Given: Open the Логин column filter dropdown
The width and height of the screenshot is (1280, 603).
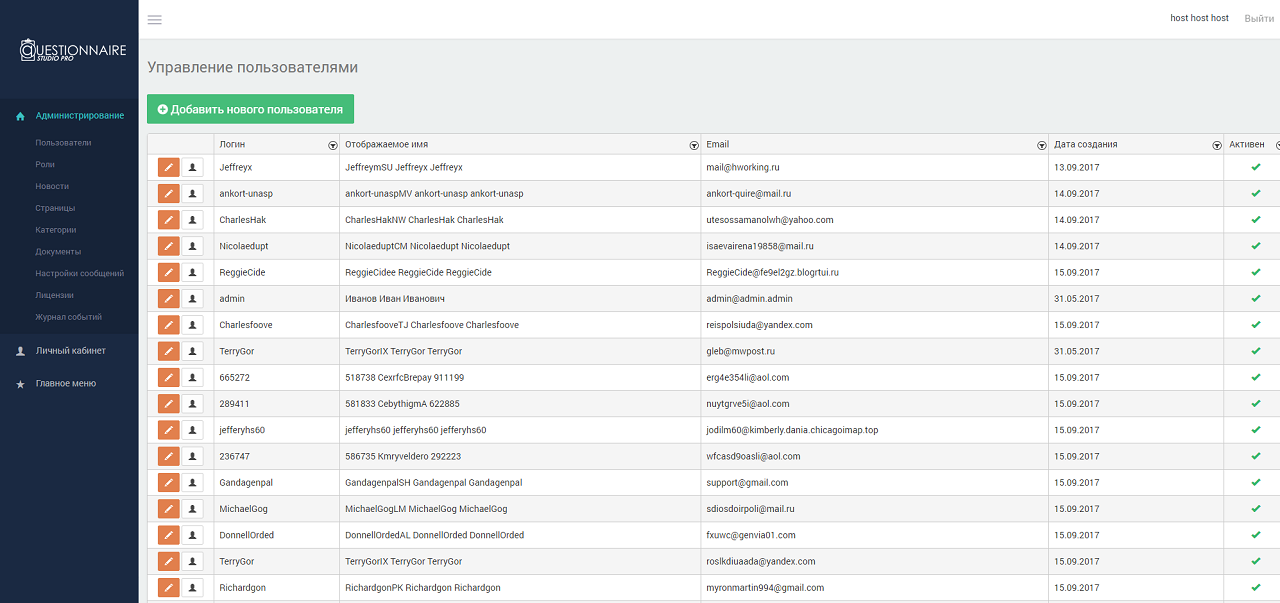Looking at the screenshot, I should click(333, 145).
